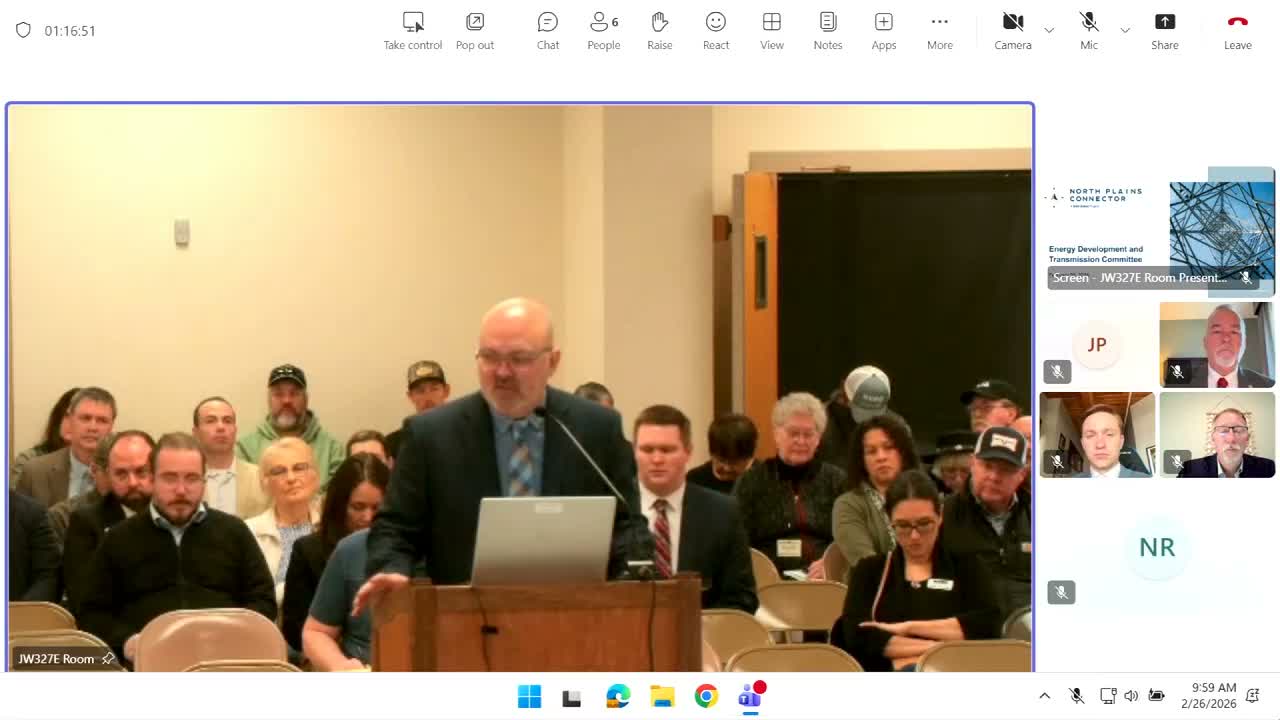Open the meeting Chat panel
Screen dimensions: 1280x720
[548, 31]
